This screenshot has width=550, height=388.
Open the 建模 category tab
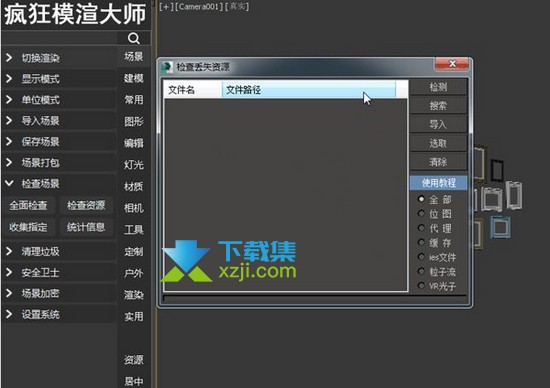[x=134, y=78]
